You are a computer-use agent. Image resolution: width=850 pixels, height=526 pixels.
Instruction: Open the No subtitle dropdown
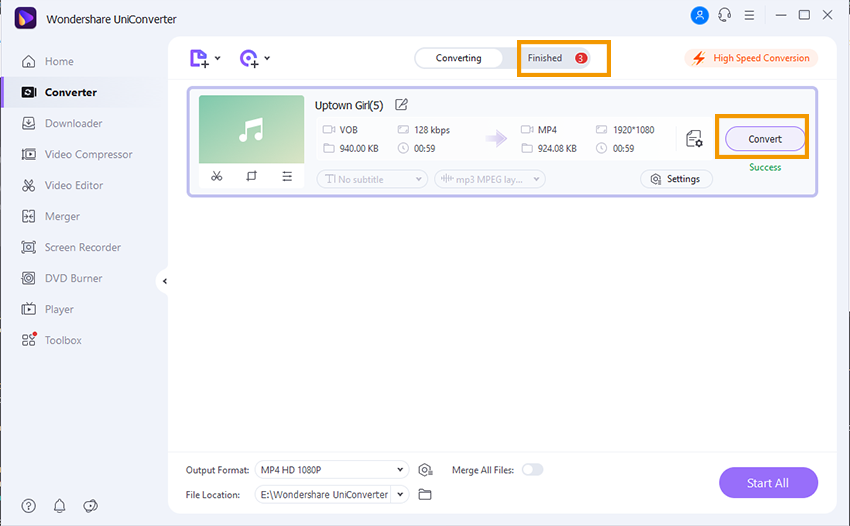(x=372, y=179)
